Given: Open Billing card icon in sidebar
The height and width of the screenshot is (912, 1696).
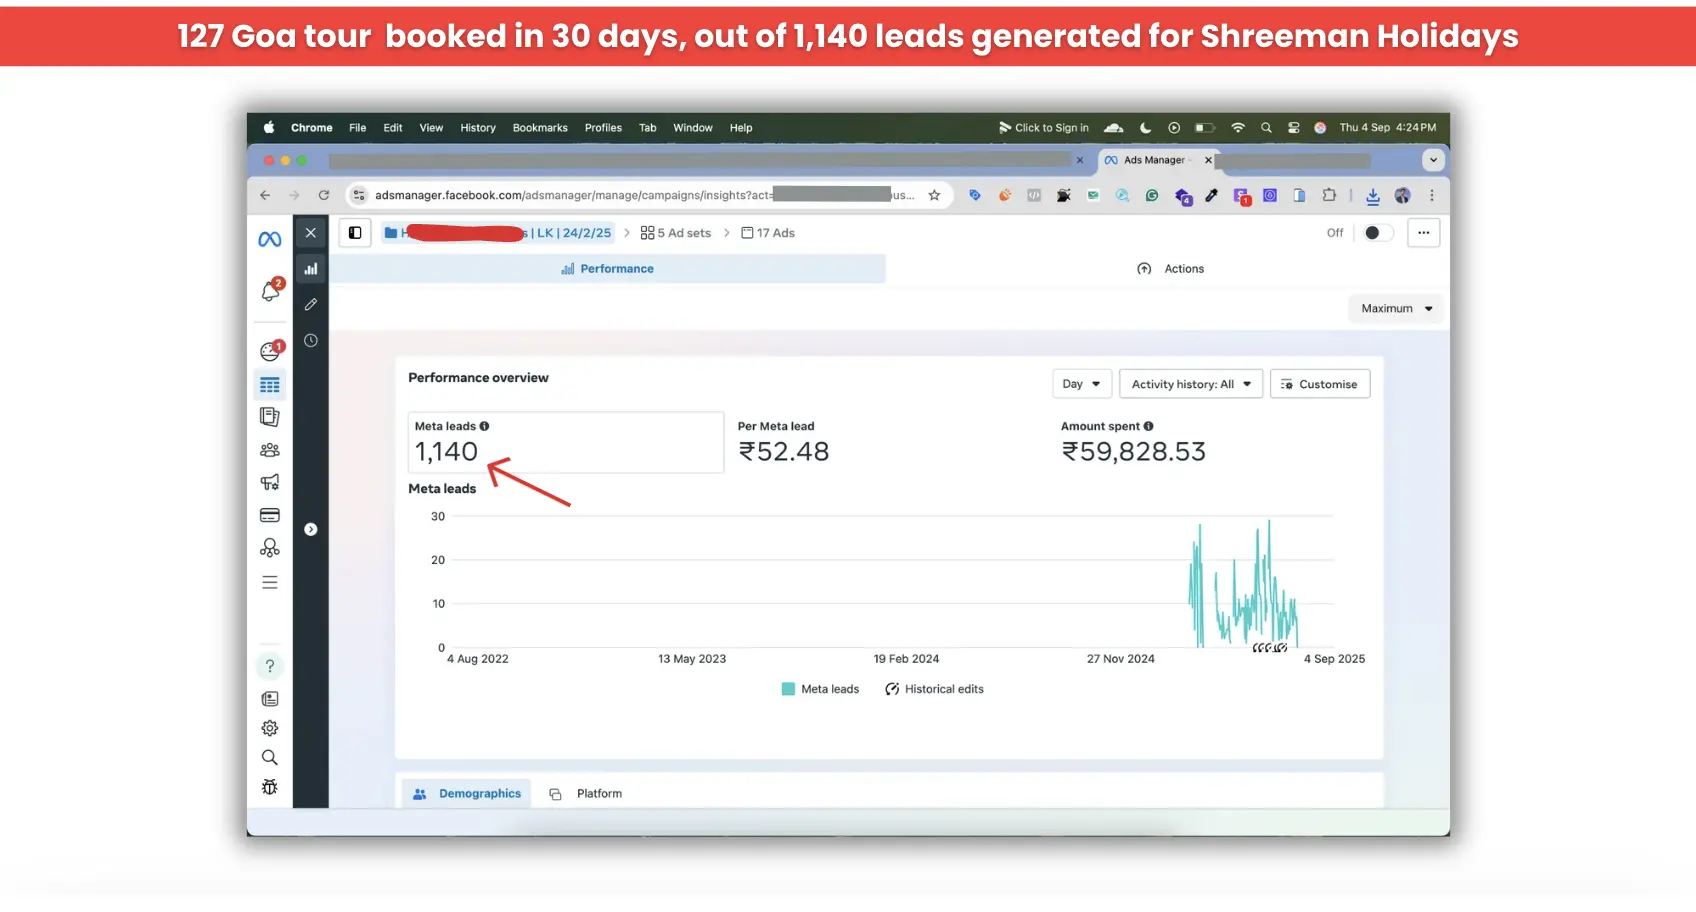Looking at the screenshot, I should 270,515.
